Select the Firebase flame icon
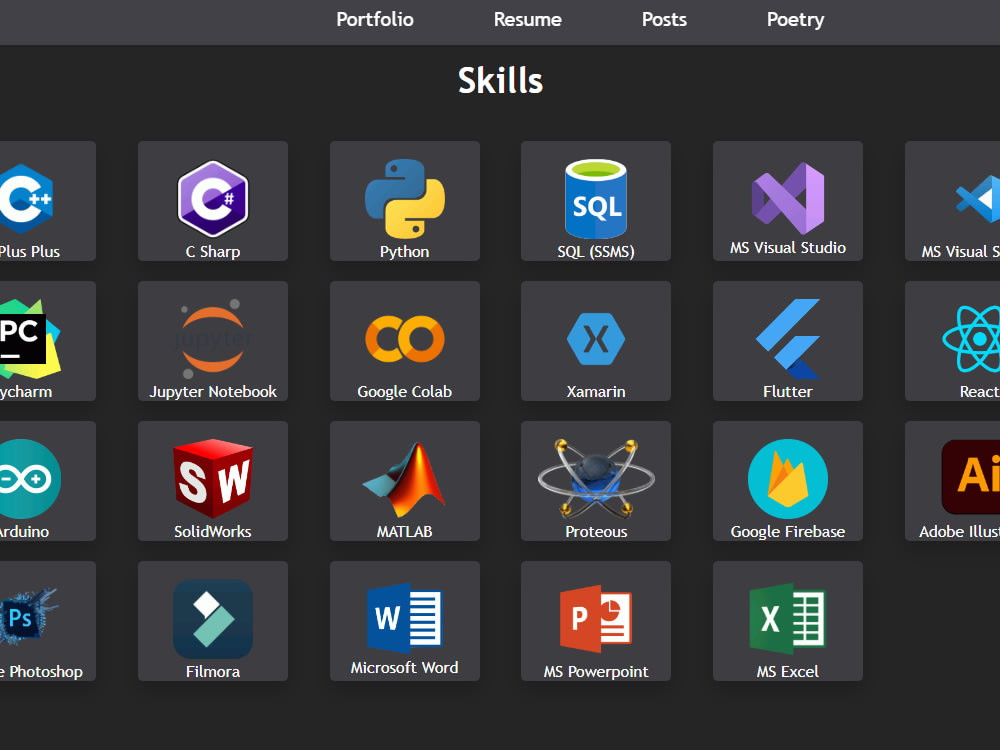 pos(788,478)
